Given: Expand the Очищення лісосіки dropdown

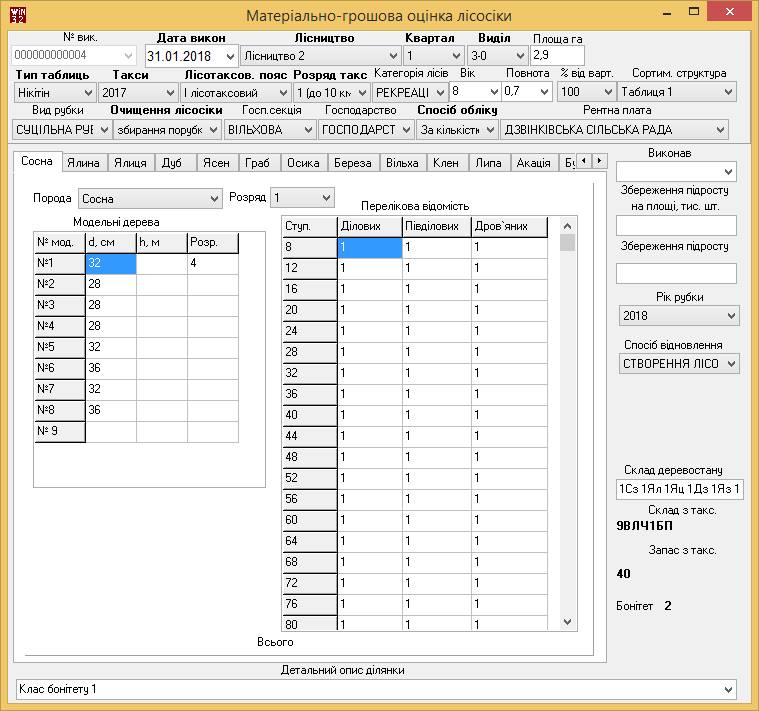Looking at the screenshot, I should (x=213, y=130).
